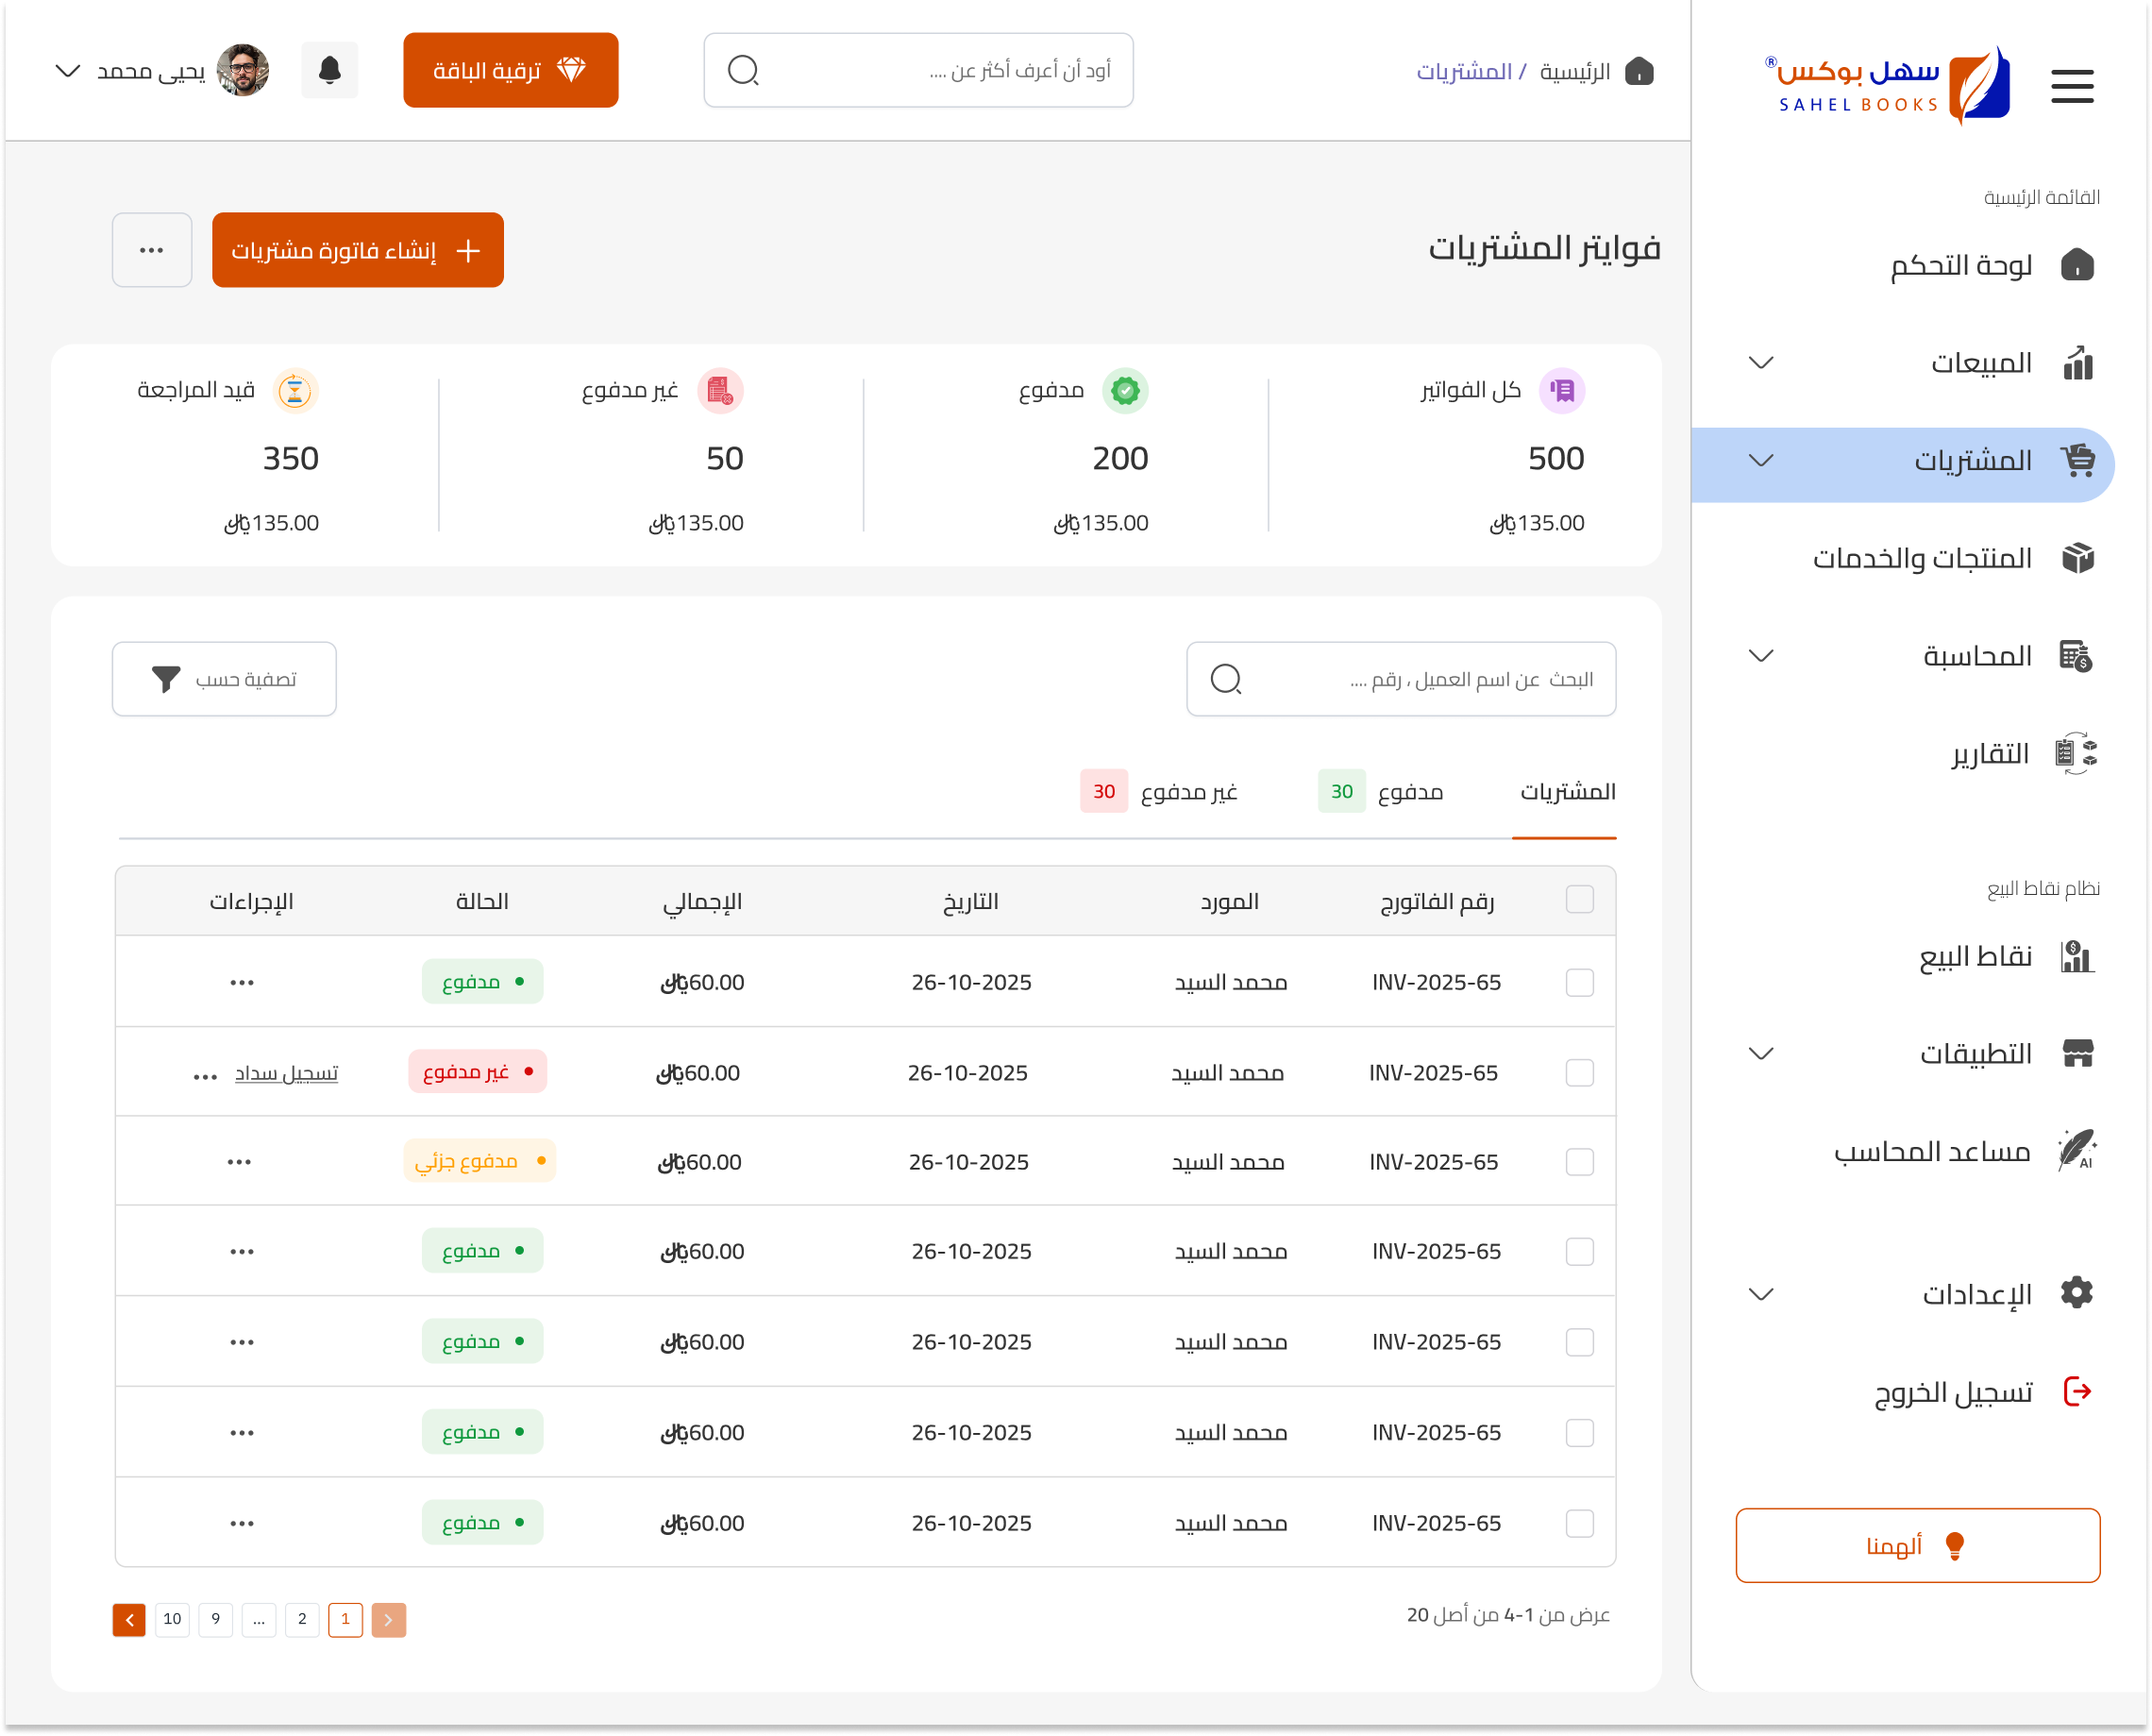Click the three-dots icon beside create invoice button
Screen dimensions: 2152x1736
click(x=152, y=250)
